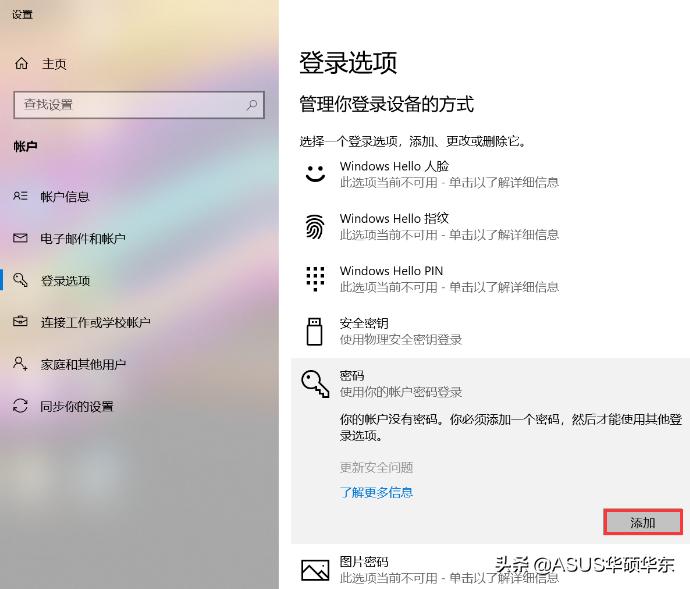Expand the 图片密码 sign-in option
Screen dimensions: 690x589
coord(490,569)
